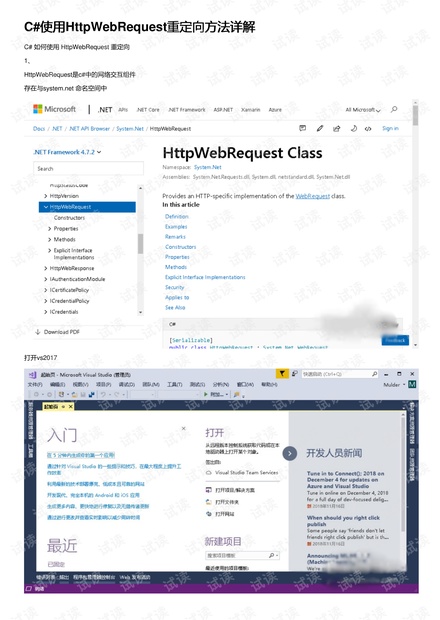Click the docs Search input field
440x620 pixels.
pos(89,168)
